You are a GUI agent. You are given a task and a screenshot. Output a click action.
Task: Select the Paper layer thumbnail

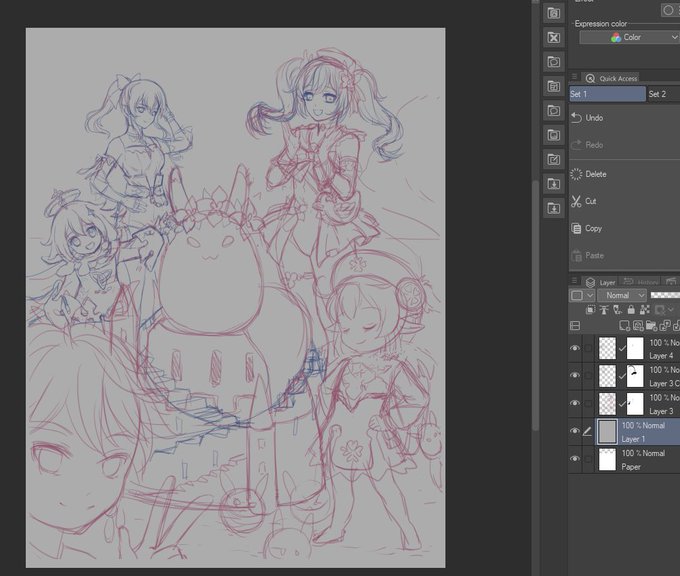(607, 459)
